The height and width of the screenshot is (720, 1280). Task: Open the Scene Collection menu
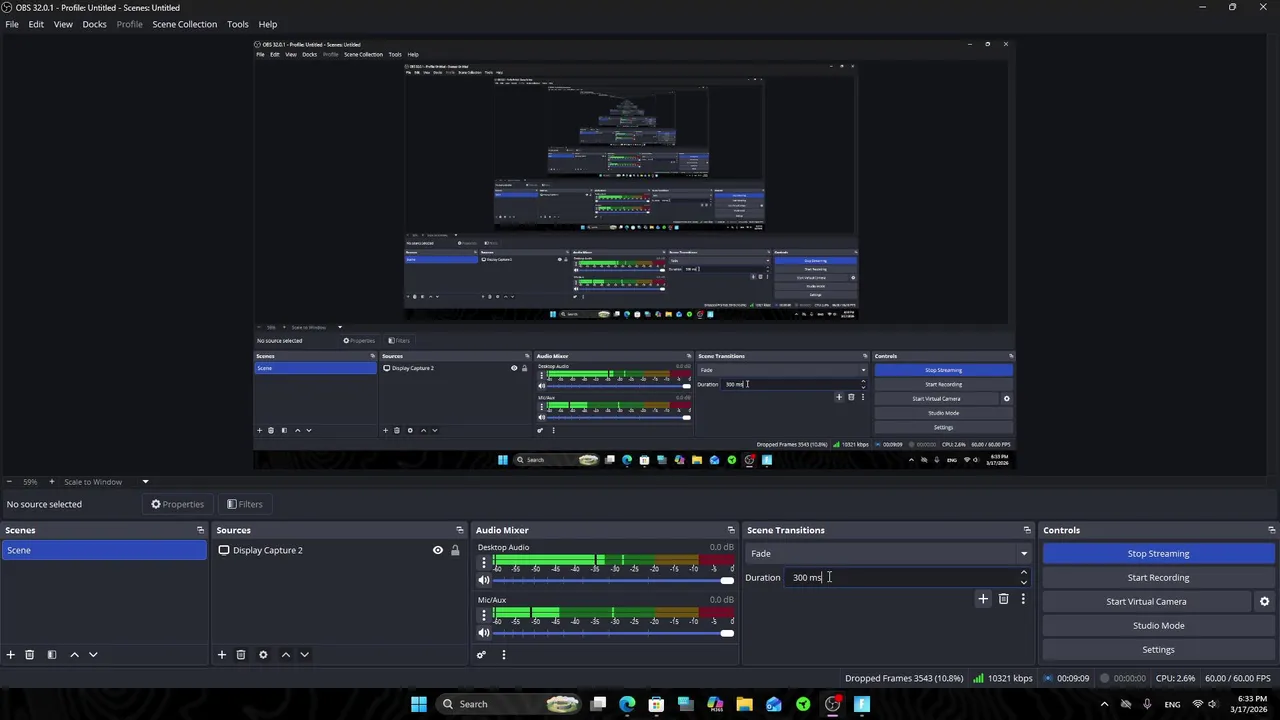point(184,24)
